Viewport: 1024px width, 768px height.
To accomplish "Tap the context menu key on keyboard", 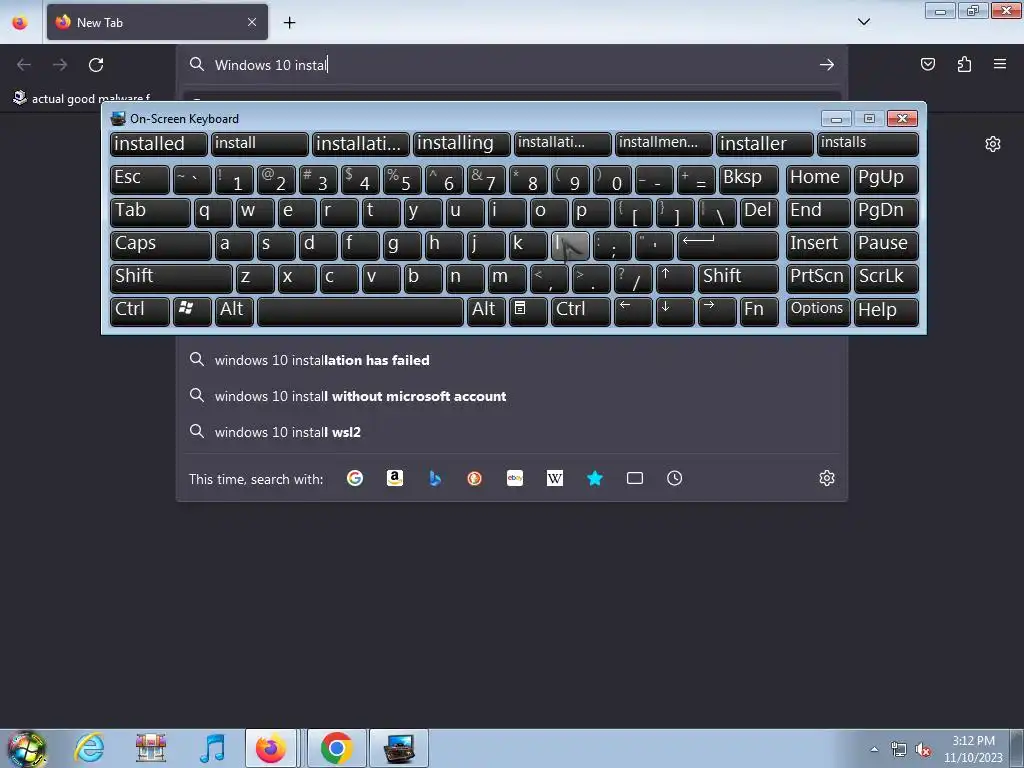I will pos(528,310).
